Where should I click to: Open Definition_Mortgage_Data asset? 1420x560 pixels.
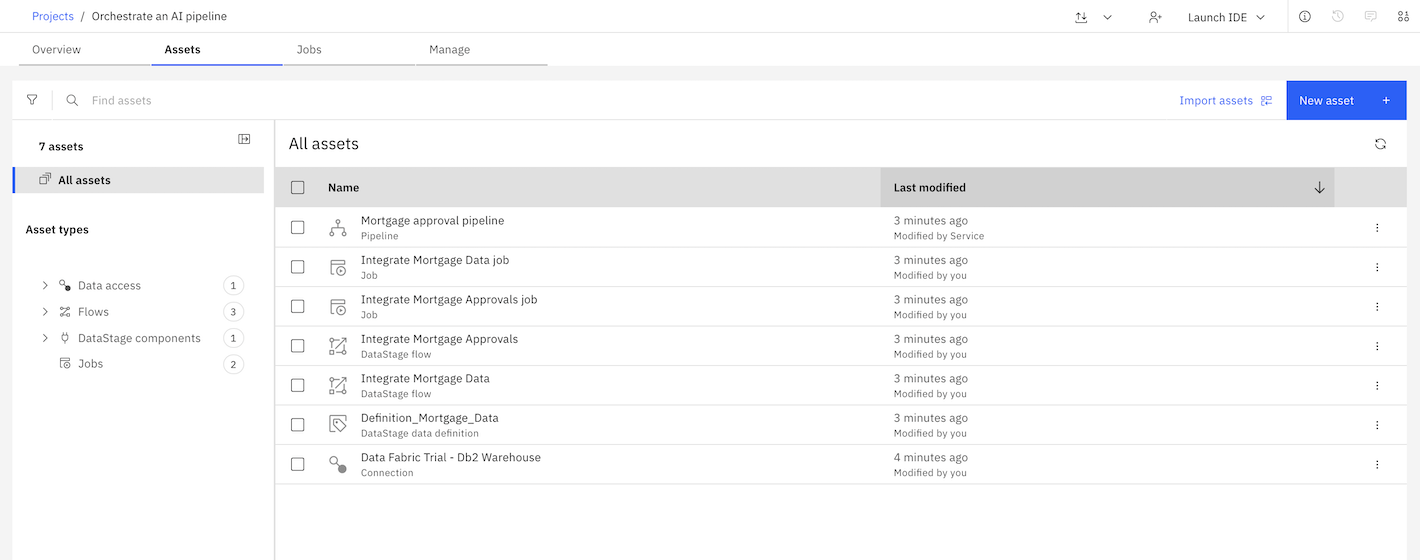(429, 418)
